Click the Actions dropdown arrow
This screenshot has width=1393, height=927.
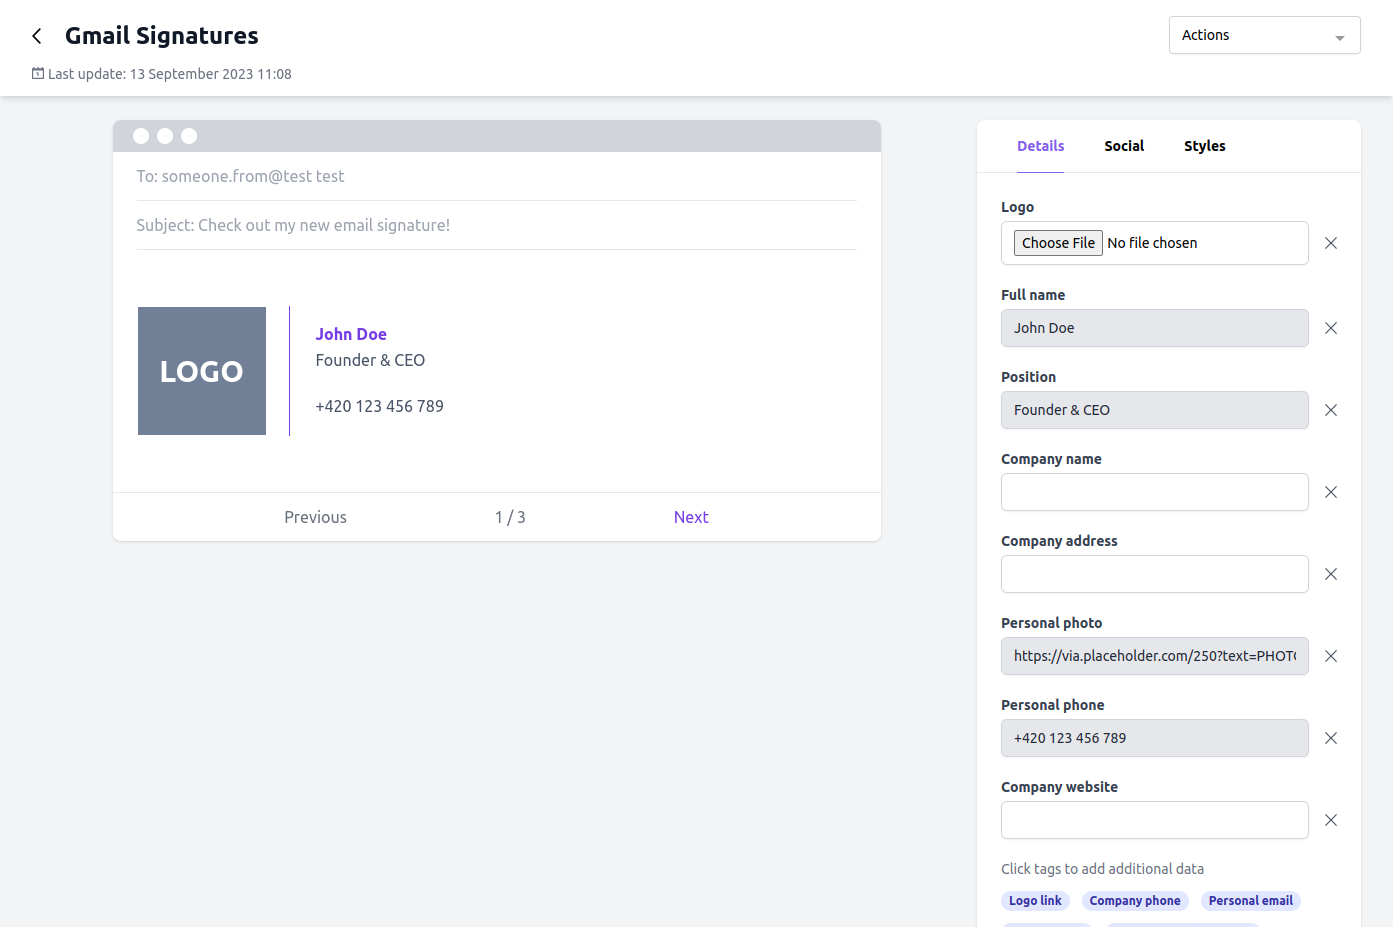point(1340,35)
